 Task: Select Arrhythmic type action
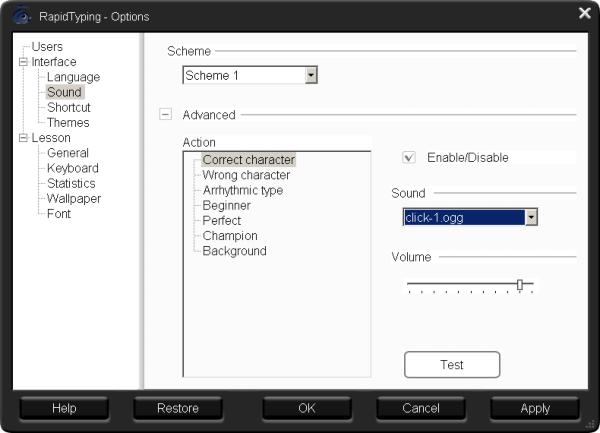point(243,190)
